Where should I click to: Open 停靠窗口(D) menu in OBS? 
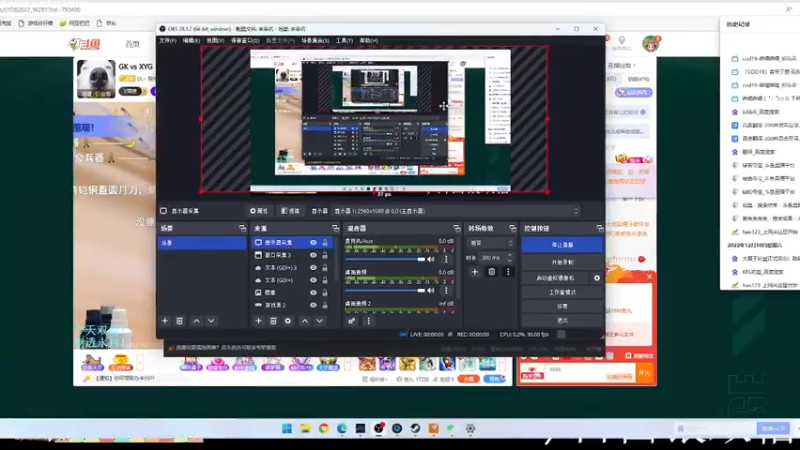click(x=245, y=40)
